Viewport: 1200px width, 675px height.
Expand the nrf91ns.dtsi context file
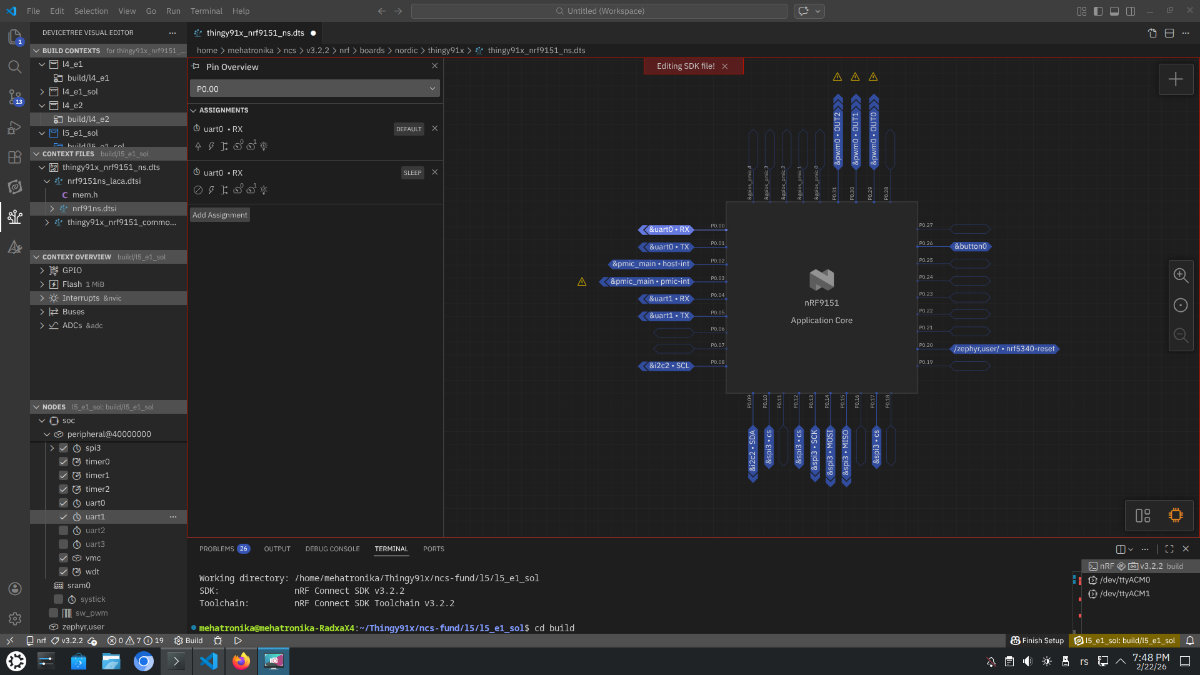coord(51,208)
